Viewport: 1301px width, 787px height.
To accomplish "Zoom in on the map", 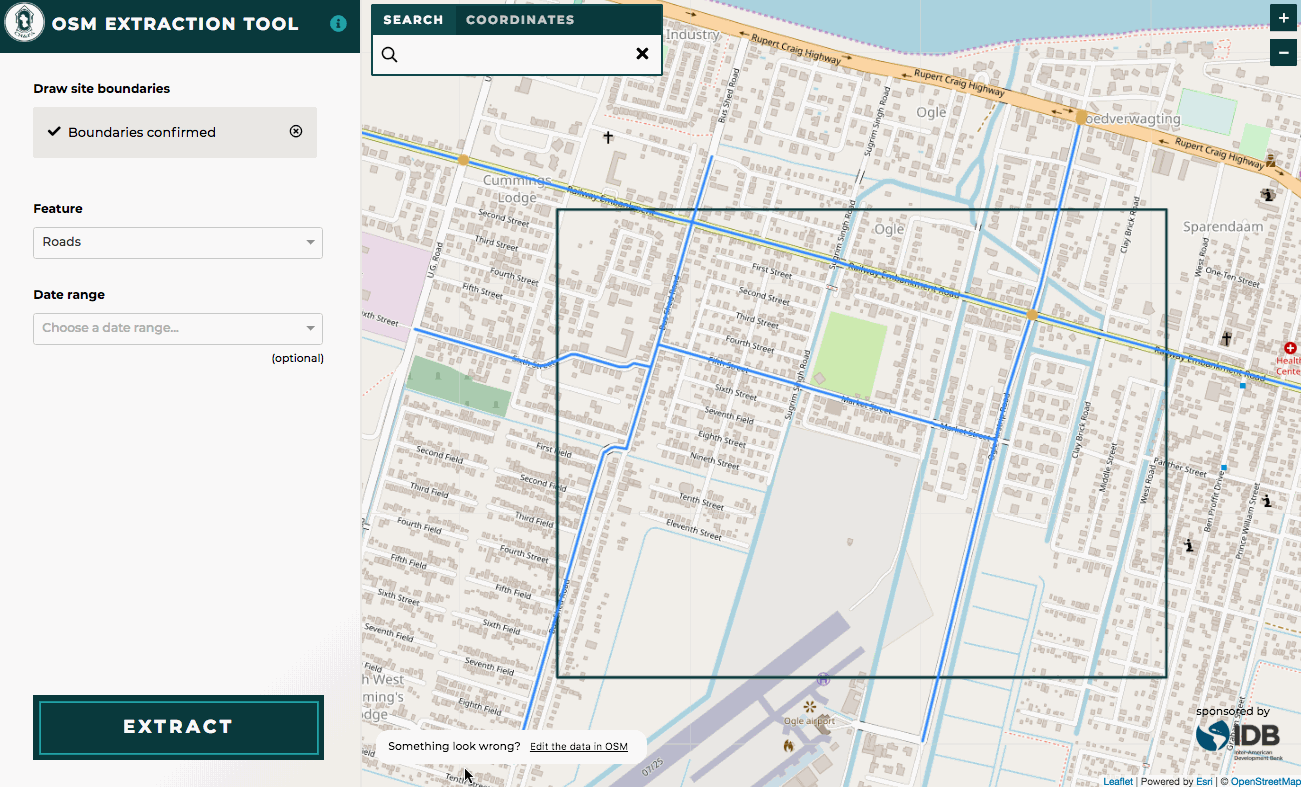I will 1283,18.
